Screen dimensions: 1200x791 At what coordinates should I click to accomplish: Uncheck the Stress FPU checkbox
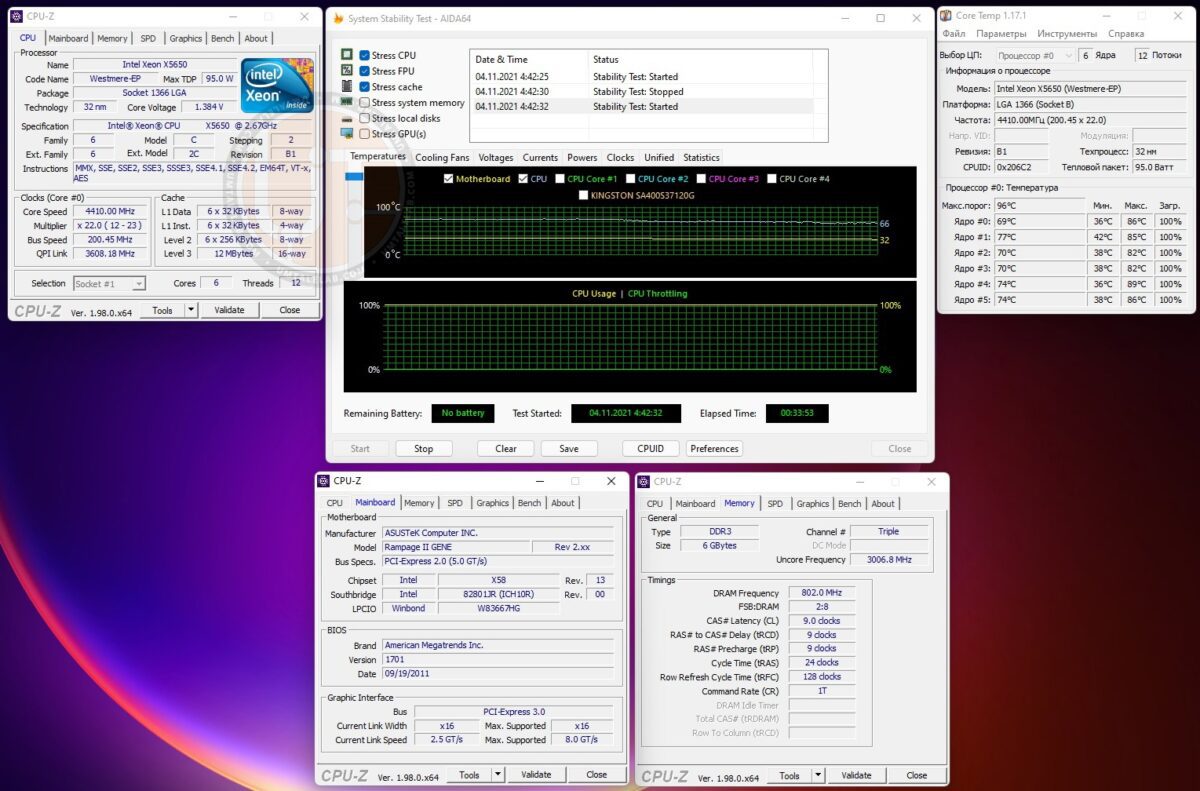pos(364,71)
